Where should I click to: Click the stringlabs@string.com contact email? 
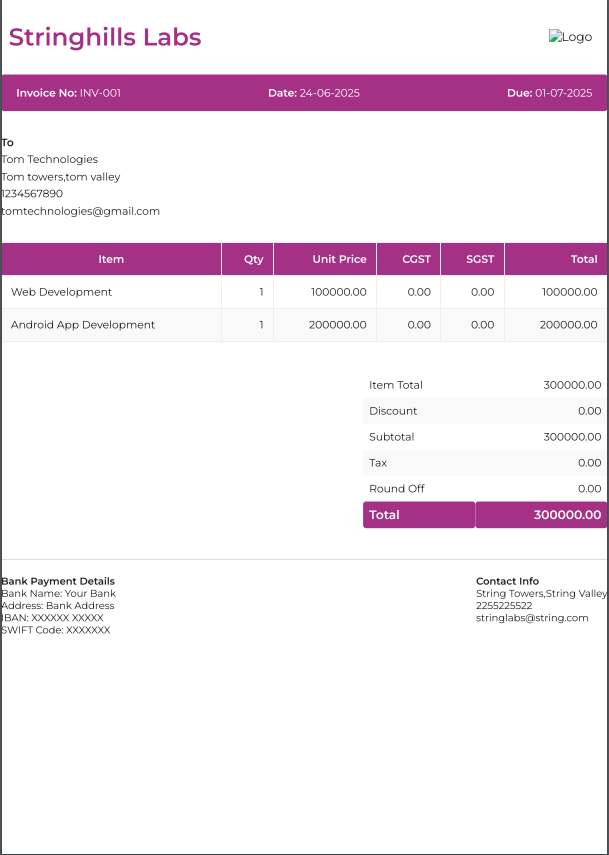tap(532, 618)
